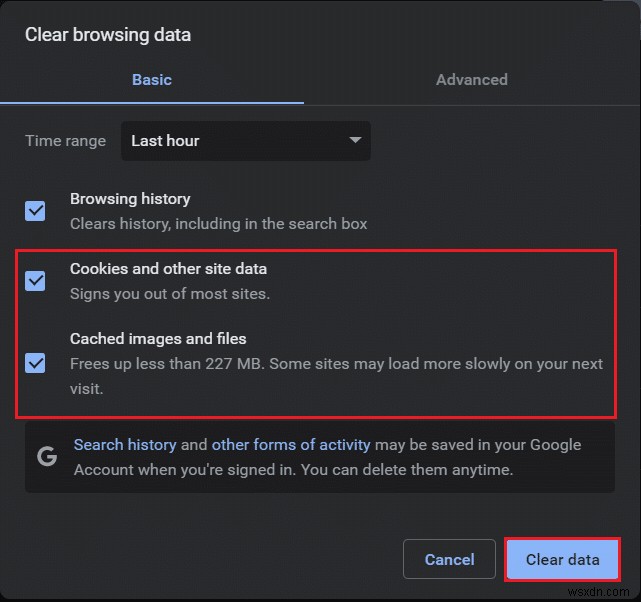Image resolution: width=641 pixels, height=602 pixels.
Task: Click the Browsing history label text
Action: [130, 199]
